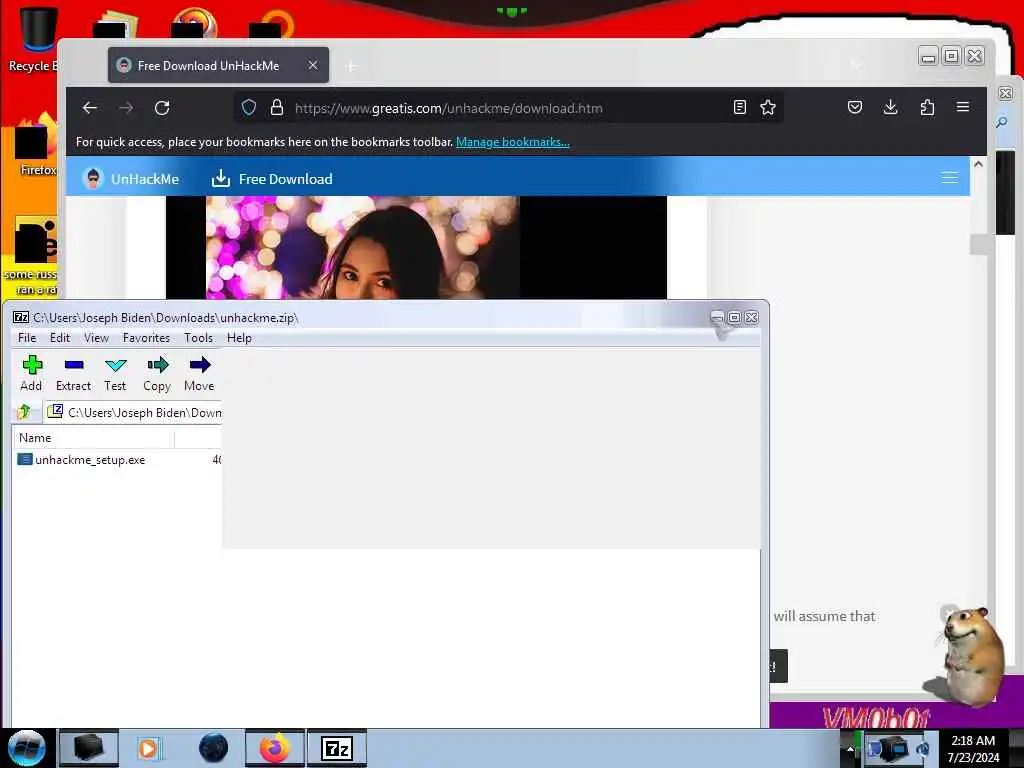Click the Copy icon in 7-Zip toolbar
This screenshot has width=1024, height=768.
point(157,374)
